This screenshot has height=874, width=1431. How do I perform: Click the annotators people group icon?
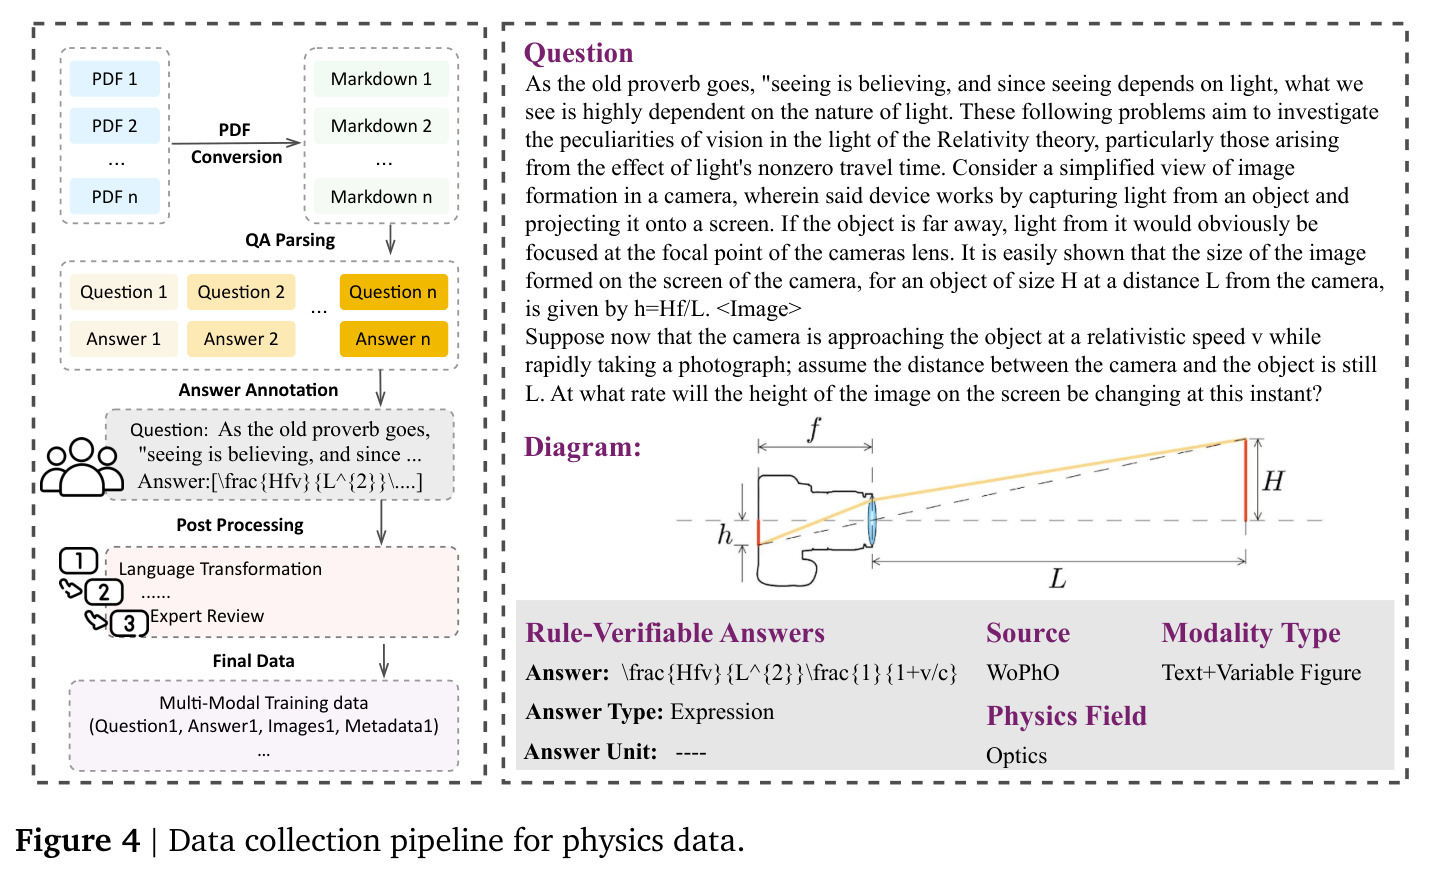(82, 467)
